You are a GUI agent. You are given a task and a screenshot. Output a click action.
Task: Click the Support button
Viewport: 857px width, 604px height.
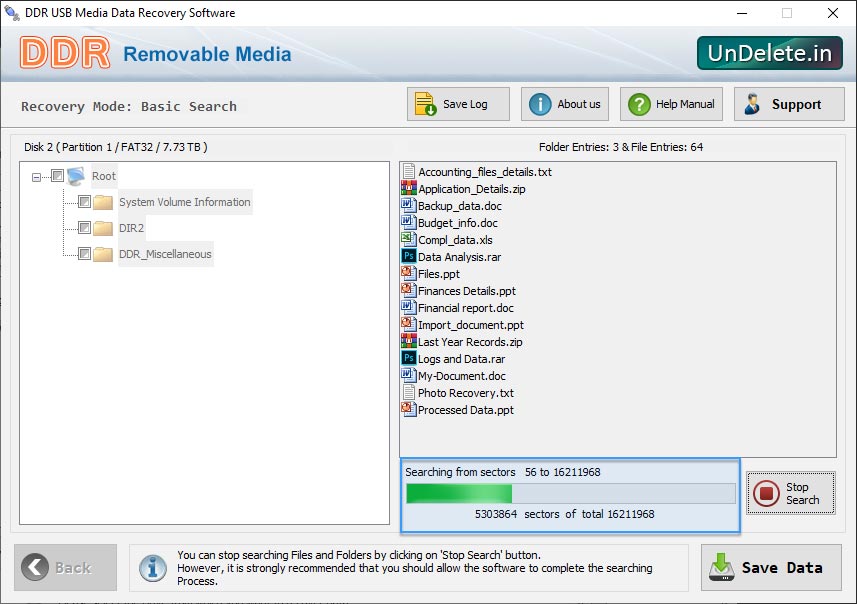[789, 104]
